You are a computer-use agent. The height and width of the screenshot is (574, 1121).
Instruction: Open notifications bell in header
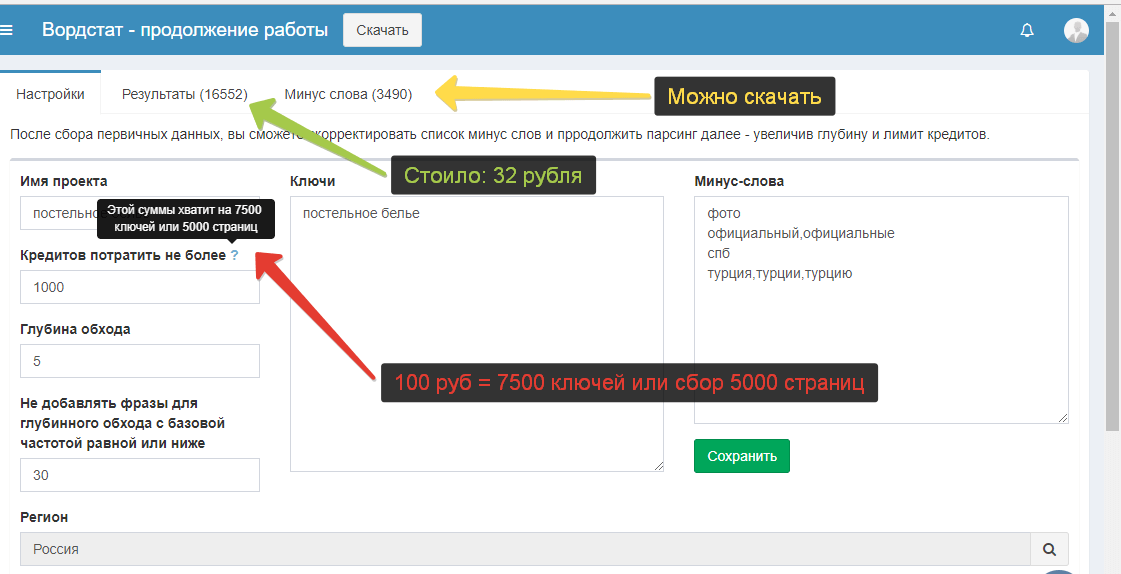click(x=1027, y=30)
